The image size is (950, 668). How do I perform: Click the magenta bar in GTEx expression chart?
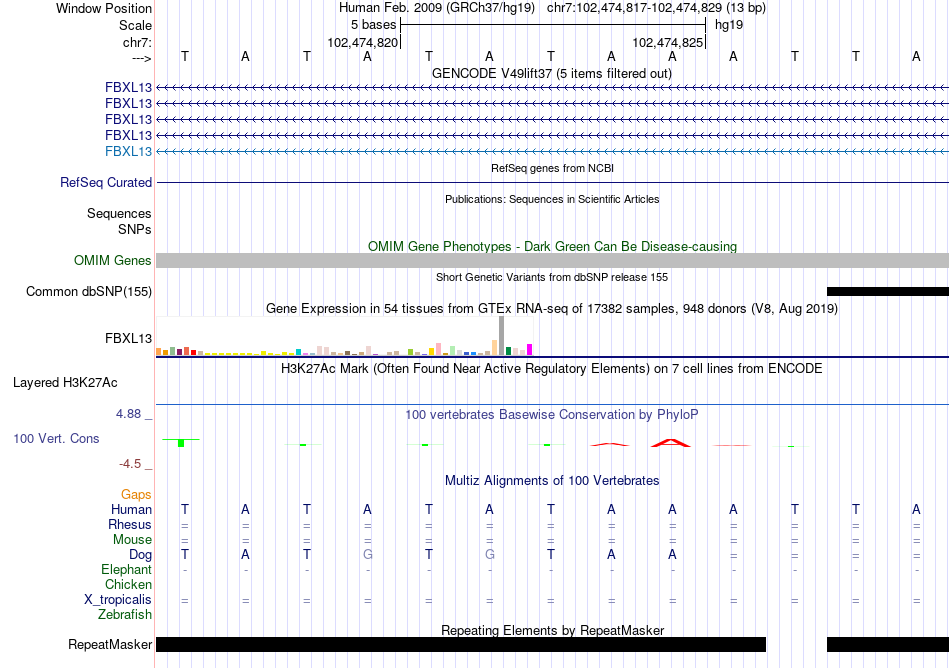(x=530, y=349)
